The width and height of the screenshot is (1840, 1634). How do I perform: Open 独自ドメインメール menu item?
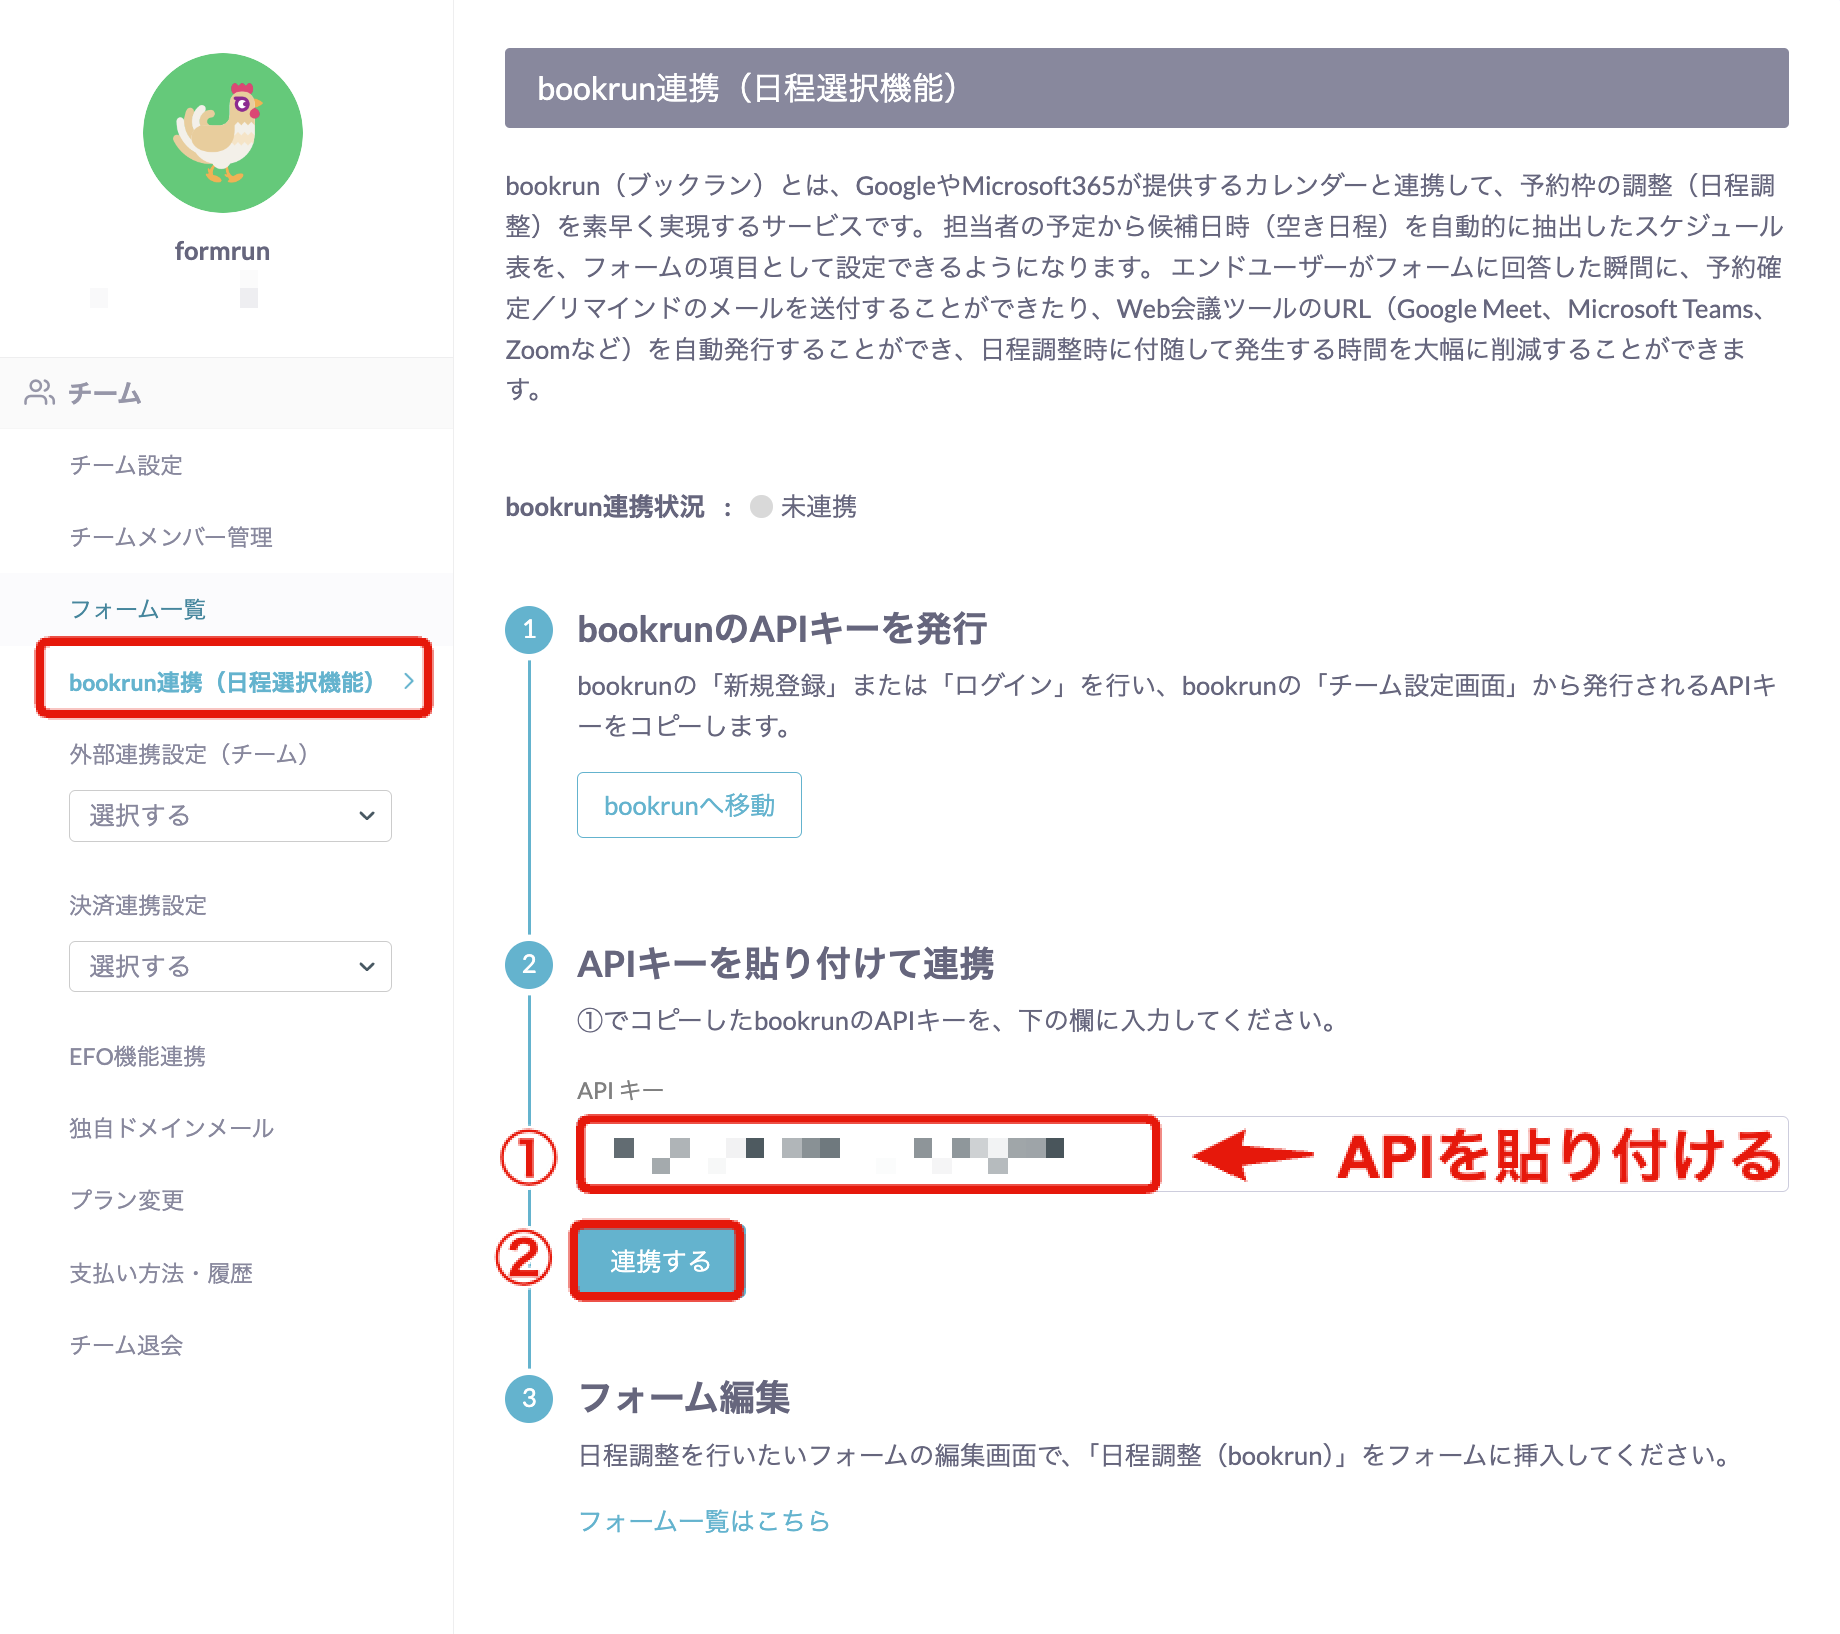click(171, 1128)
